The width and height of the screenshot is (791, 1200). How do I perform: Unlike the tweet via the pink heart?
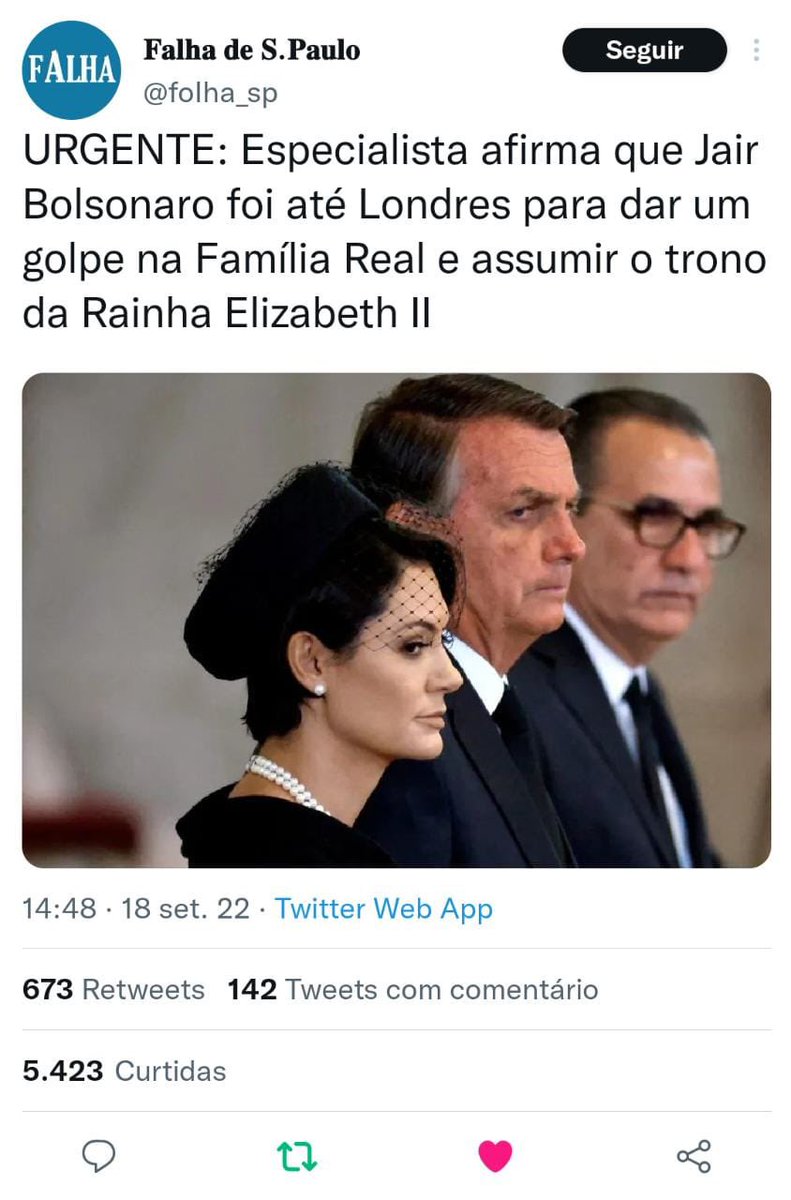(495, 1156)
